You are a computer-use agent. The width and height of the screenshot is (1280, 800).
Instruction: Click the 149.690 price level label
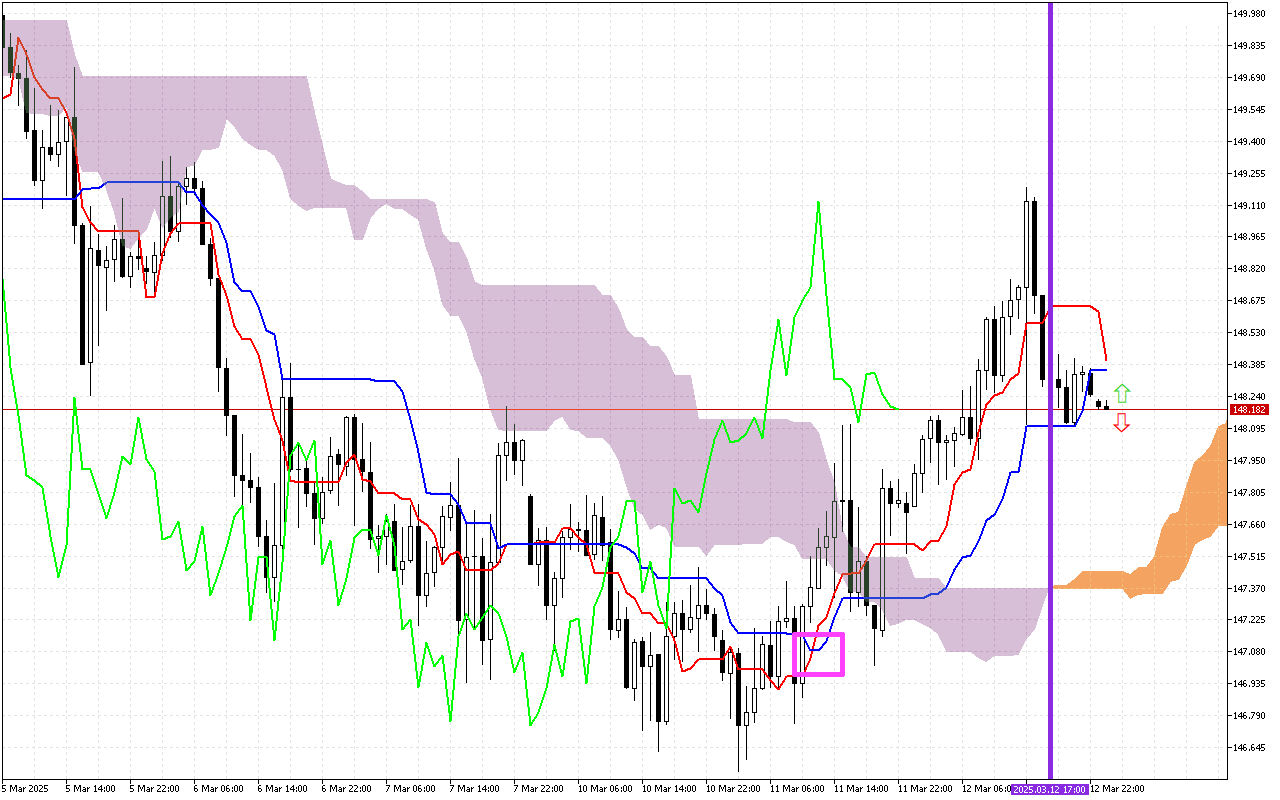click(1250, 78)
